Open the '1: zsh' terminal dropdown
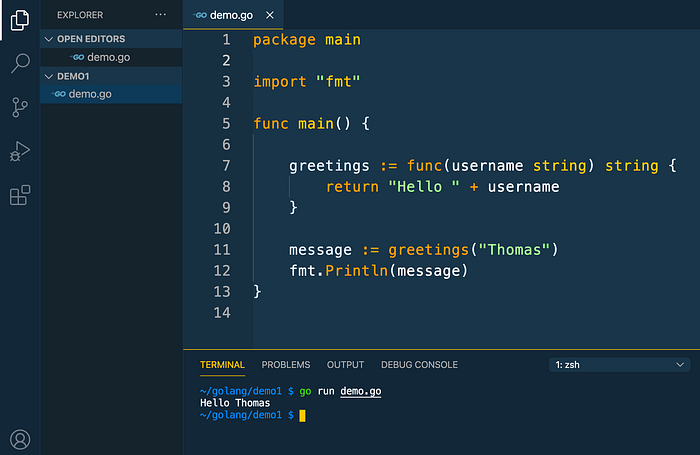The width and height of the screenshot is (700, 455). coord(620,365)
